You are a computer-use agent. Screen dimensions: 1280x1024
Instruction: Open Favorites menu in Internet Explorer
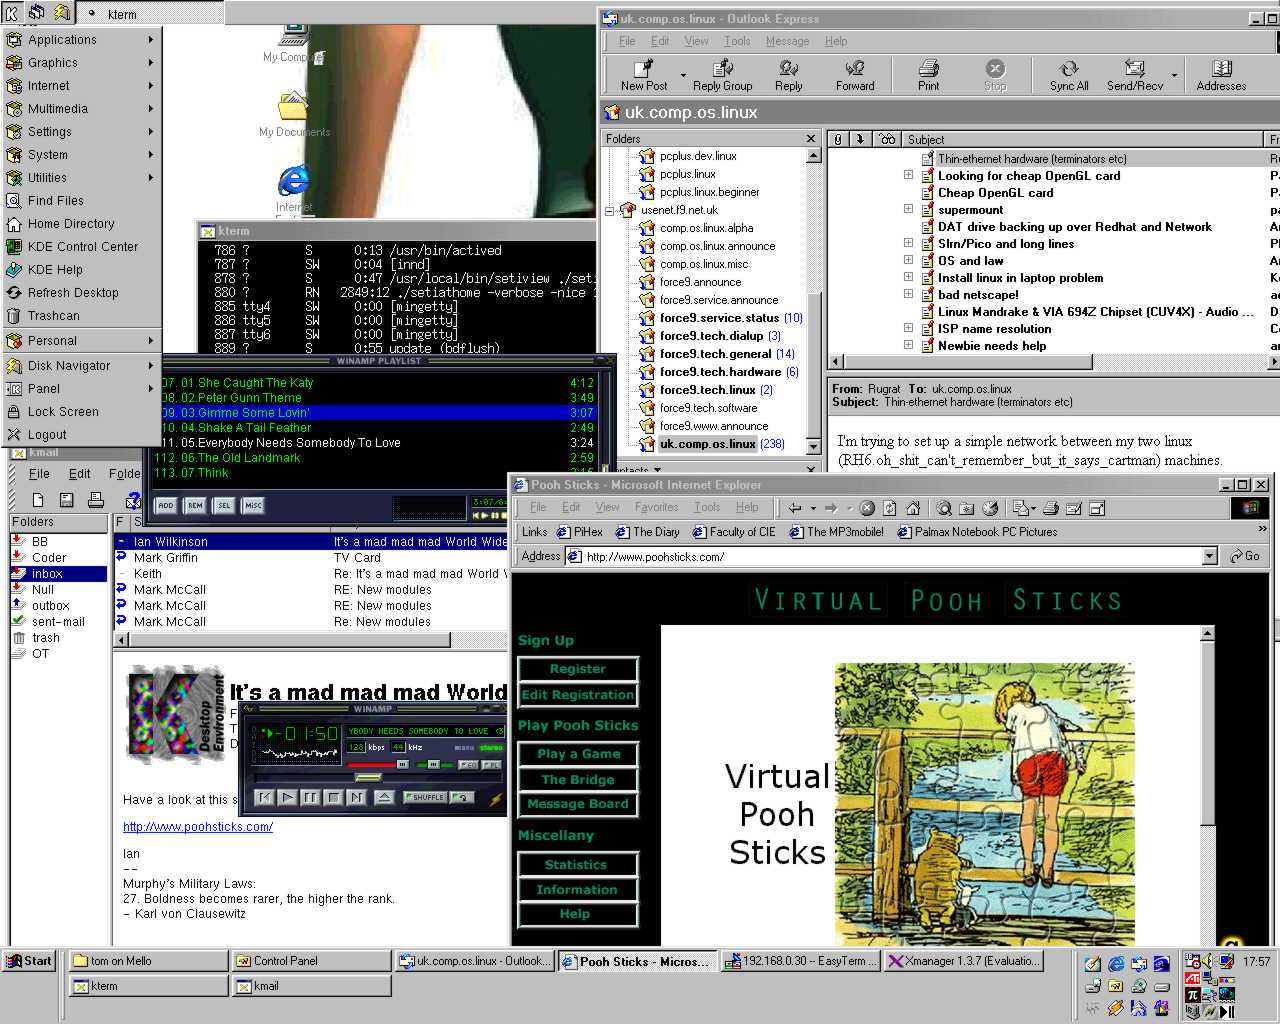click(x=656, y=507)
